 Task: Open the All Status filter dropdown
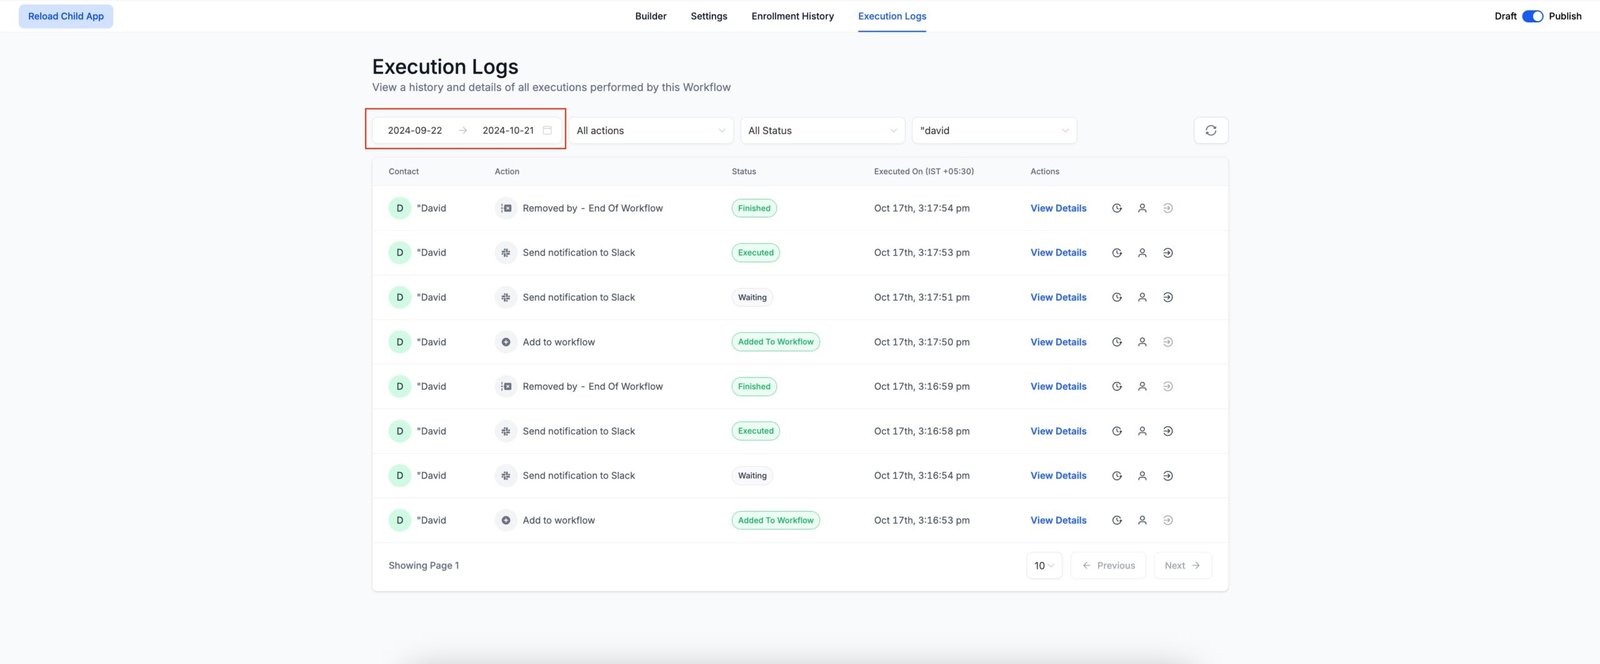coord(822,131)
